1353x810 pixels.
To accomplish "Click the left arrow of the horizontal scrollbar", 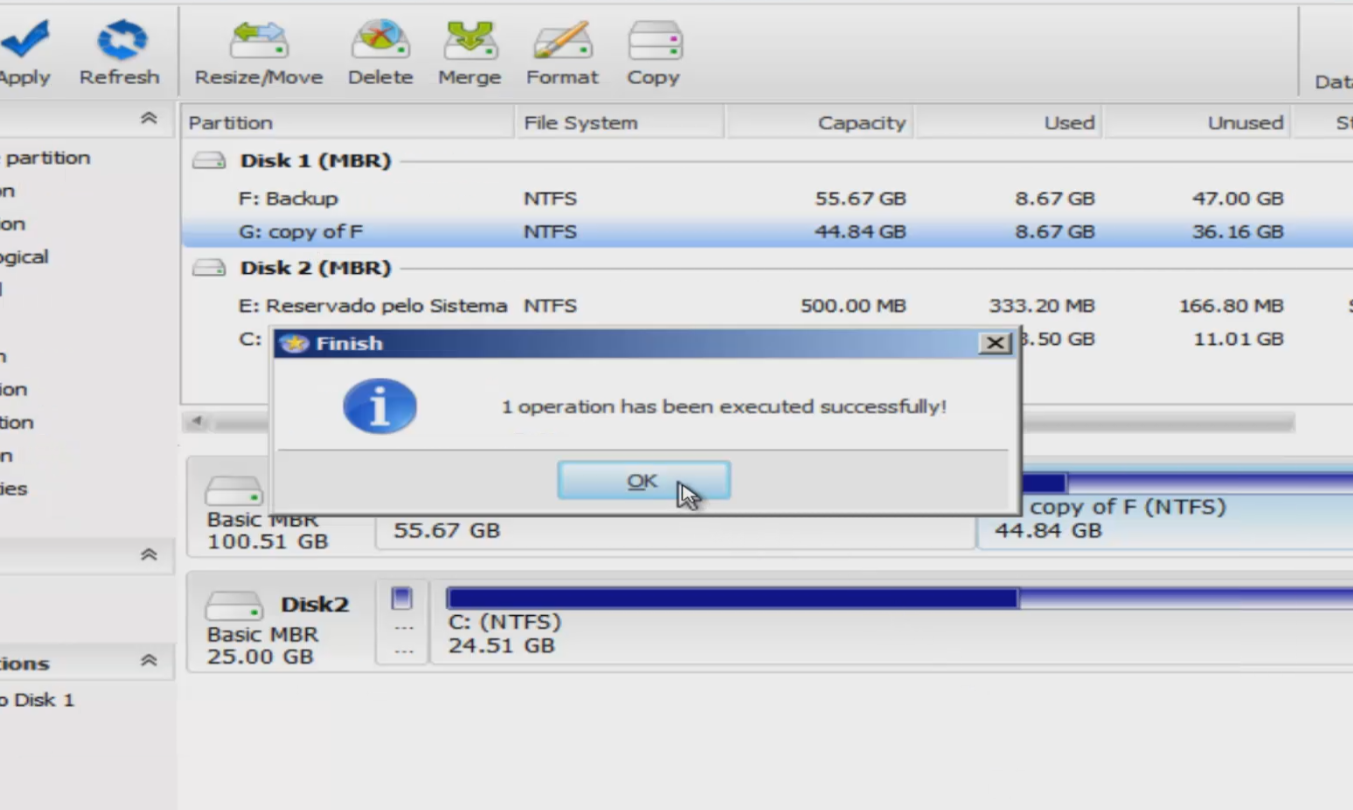I will 197,422.
